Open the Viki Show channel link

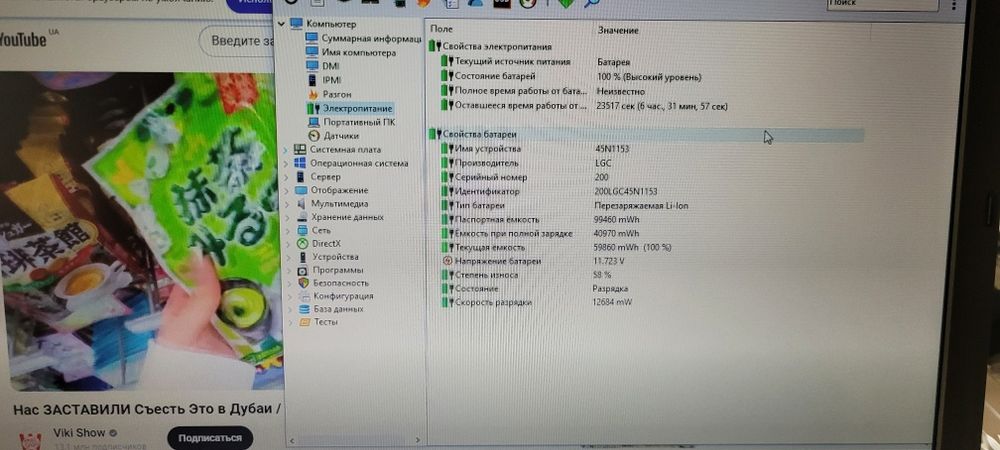[x=79, y=433]
